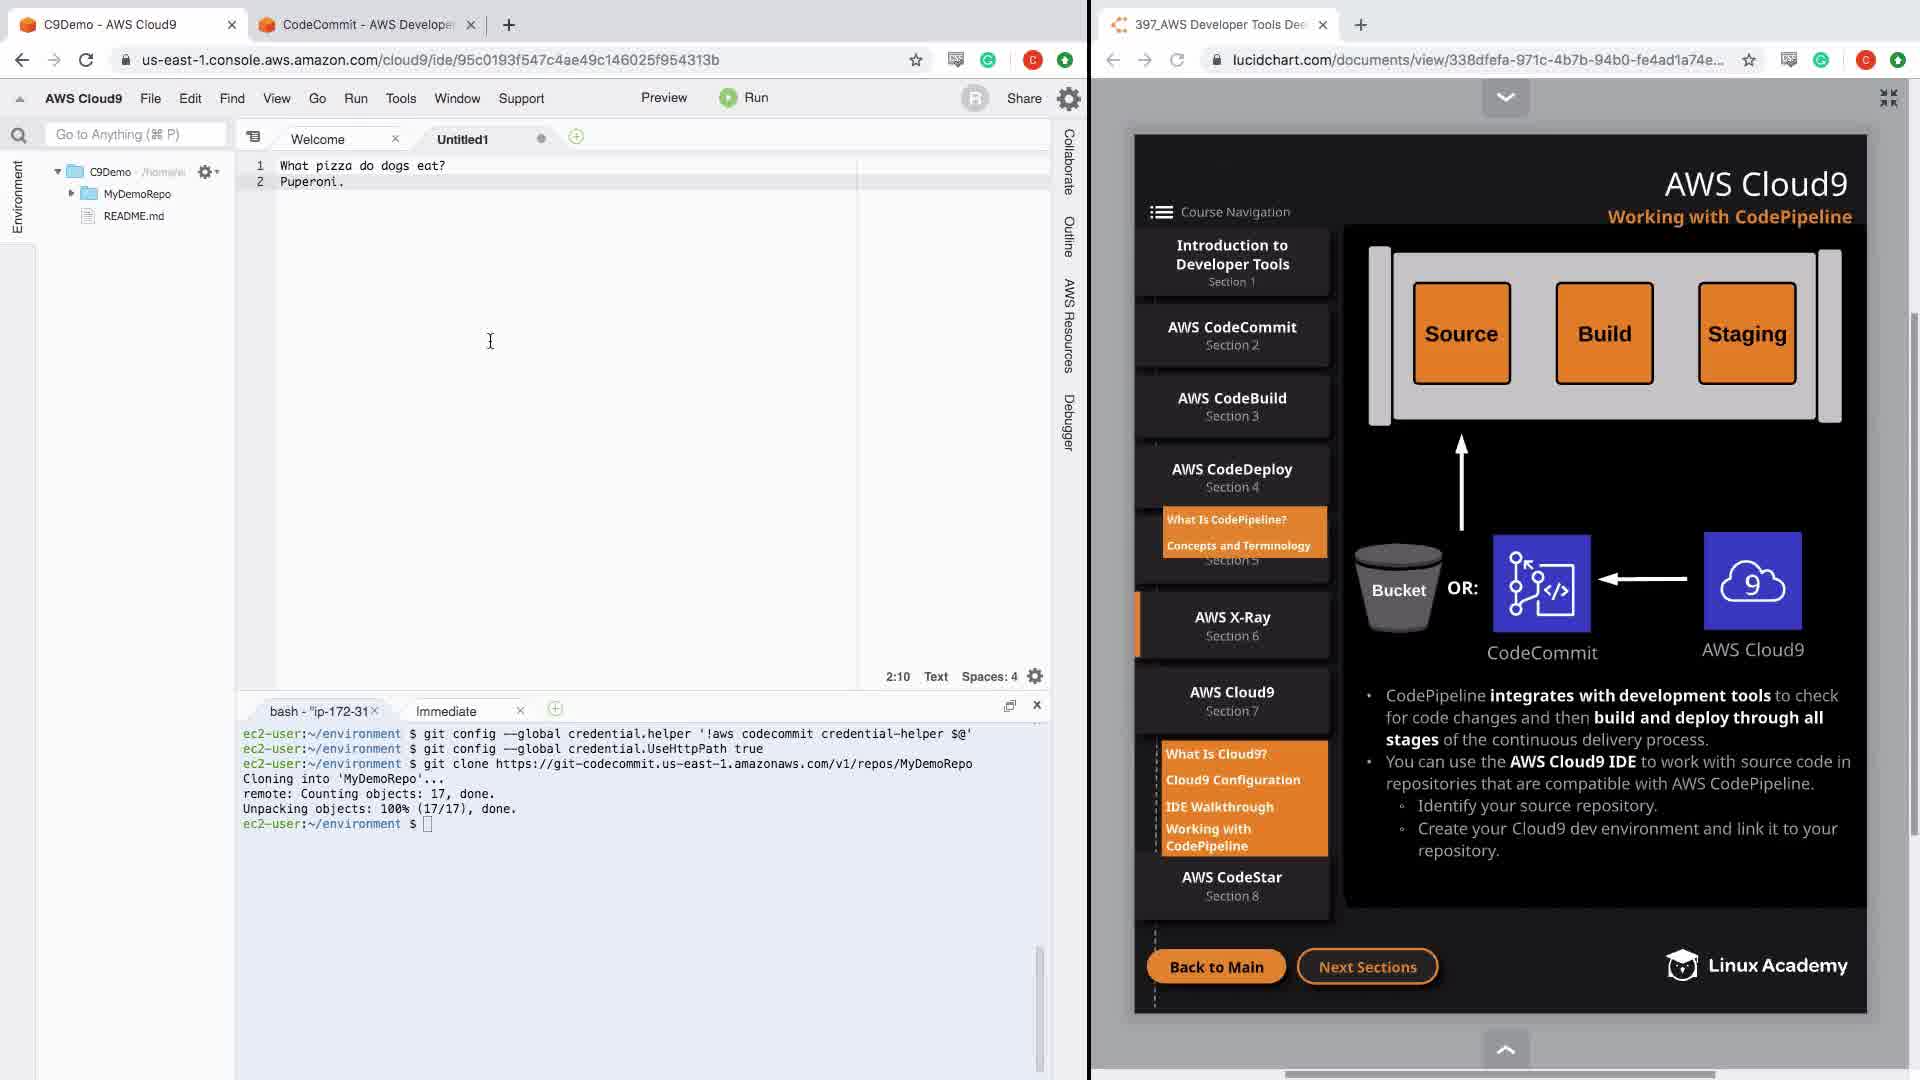Click the green Run play icon

click(x=728, y=98)
